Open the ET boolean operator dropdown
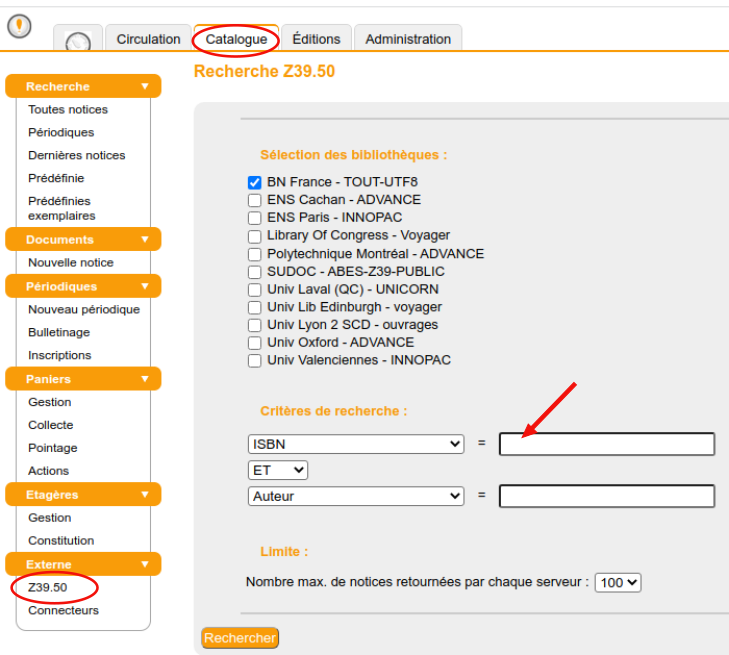This screenshot has height=655, width=729. click(x=277, y=470)
